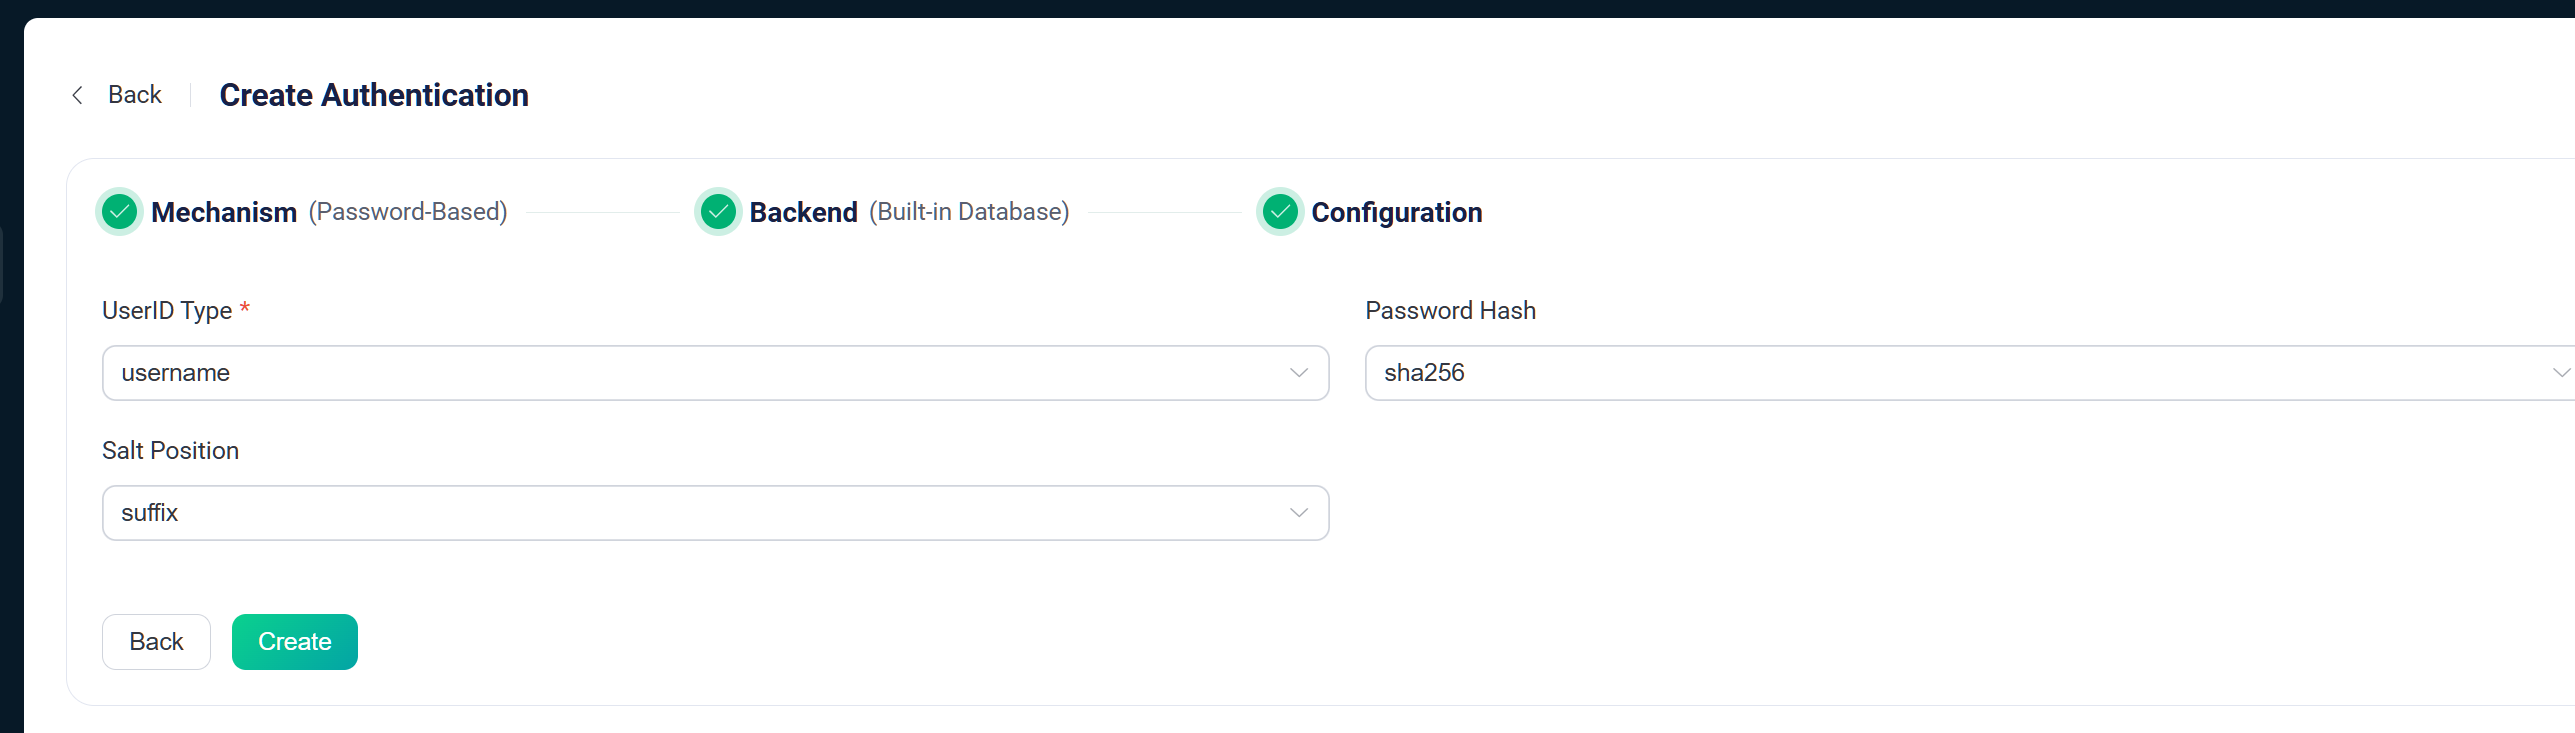
Task: Click the Password-Based mechanism text
Action: (x=408, y=212)
